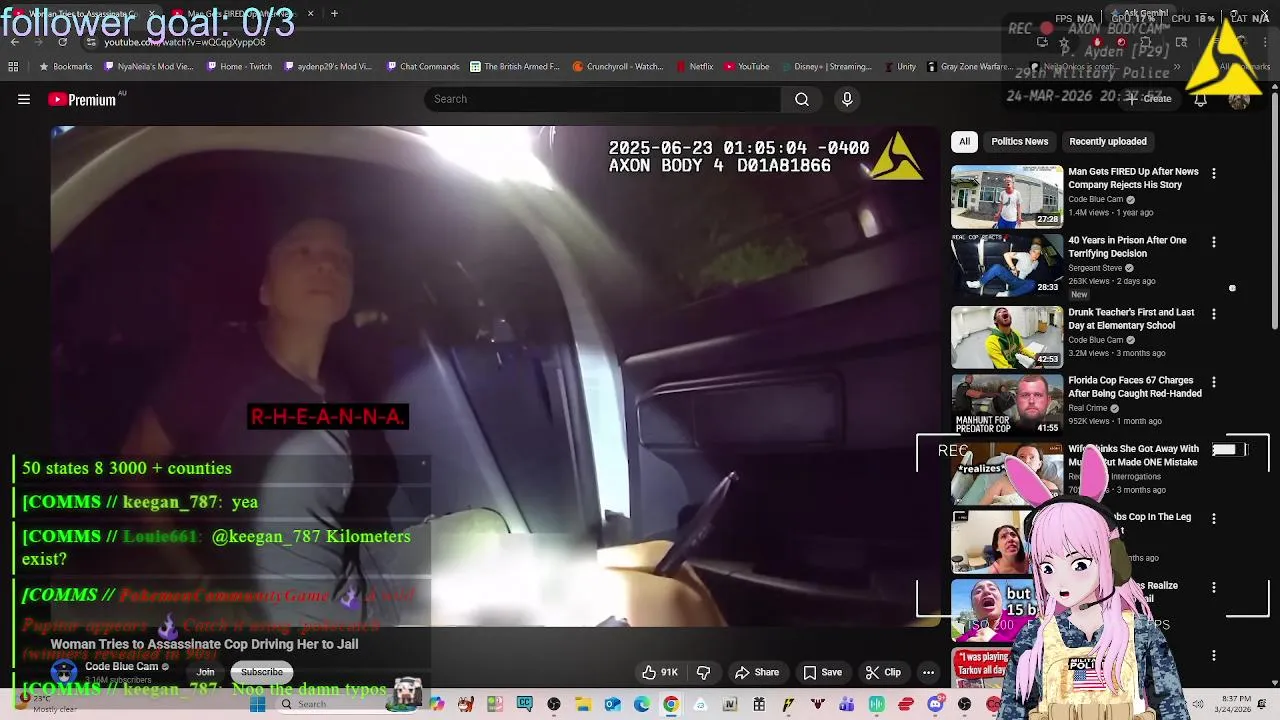Close the Woman Tries to Assassinate tab
The height and width of the screenshot is (720, 1280).
pos(151,14)
